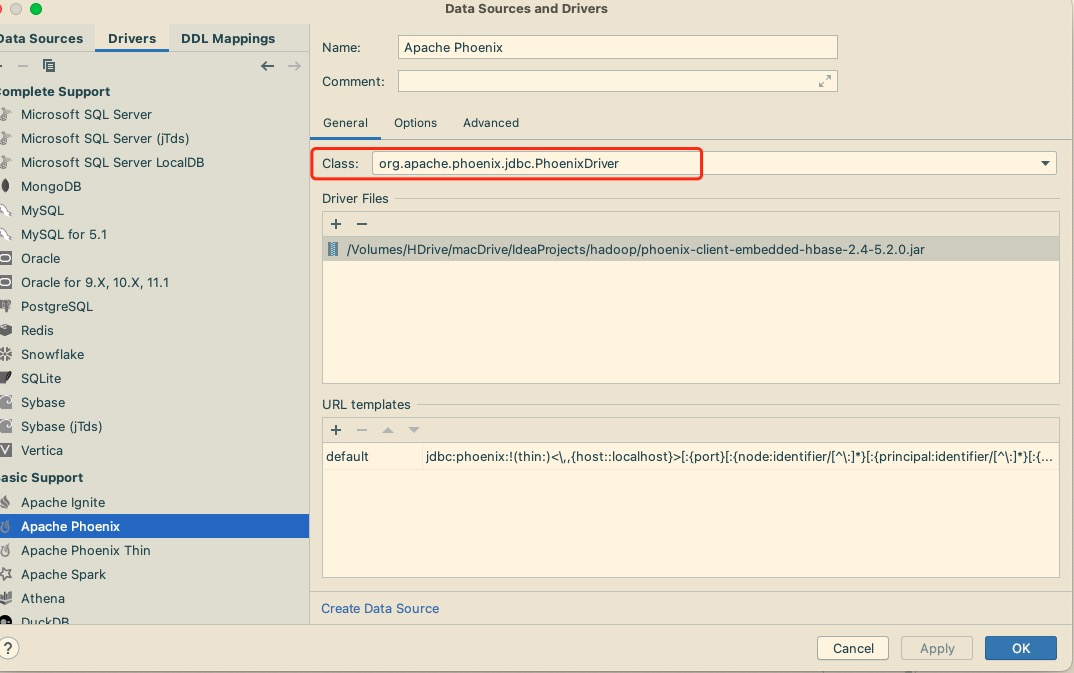Navigate back with the left arrow
Image resolution: width=1074 pixels, height=673 pixels.
pyautogui.click(x=268, y=66)
